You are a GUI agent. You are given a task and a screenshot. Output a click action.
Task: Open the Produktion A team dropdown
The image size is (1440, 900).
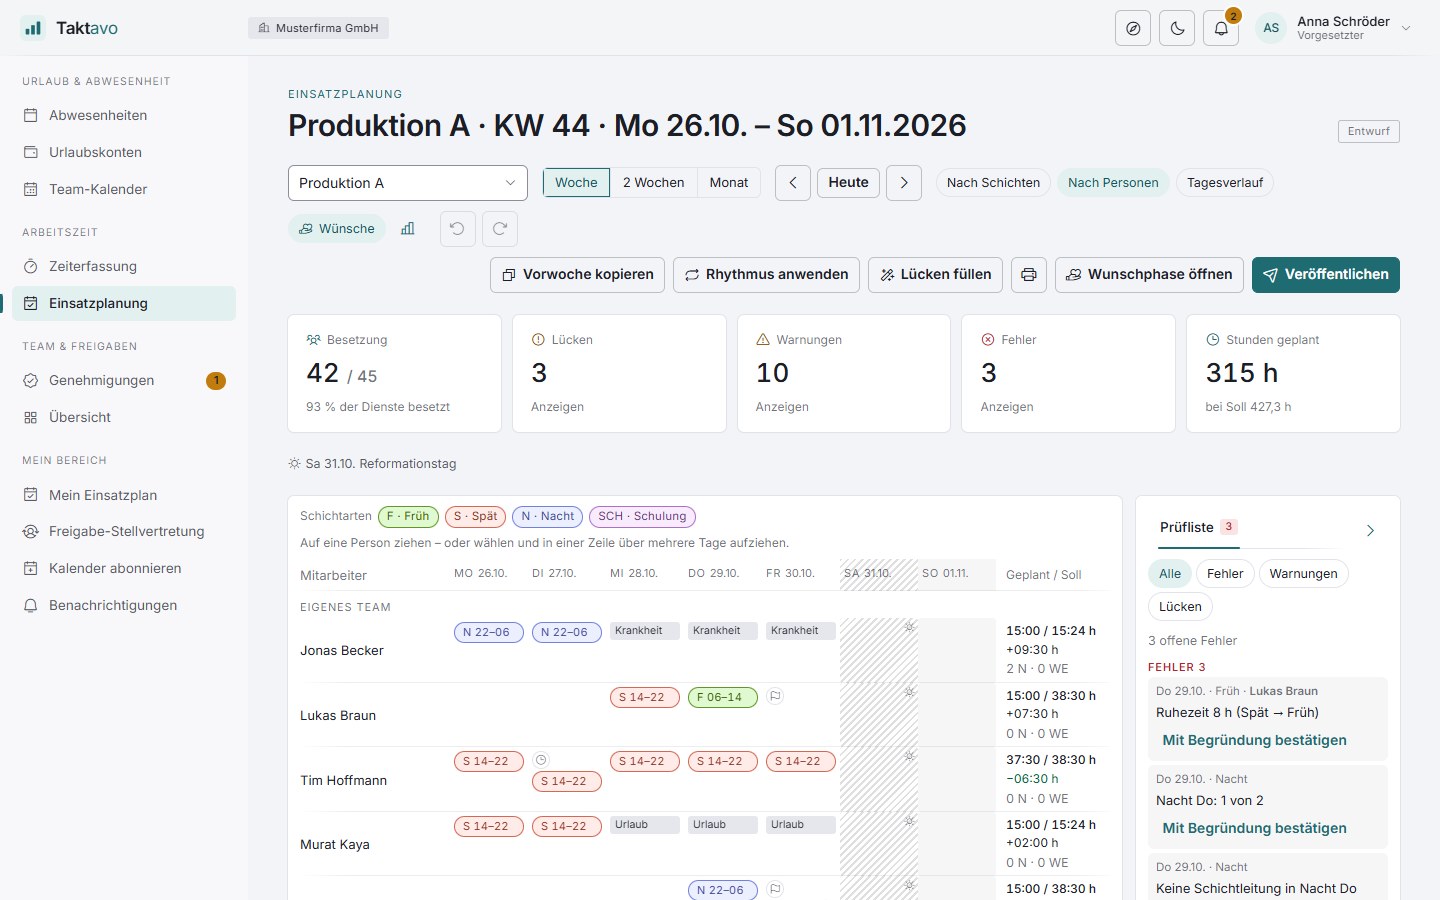[x=408, y=183]
